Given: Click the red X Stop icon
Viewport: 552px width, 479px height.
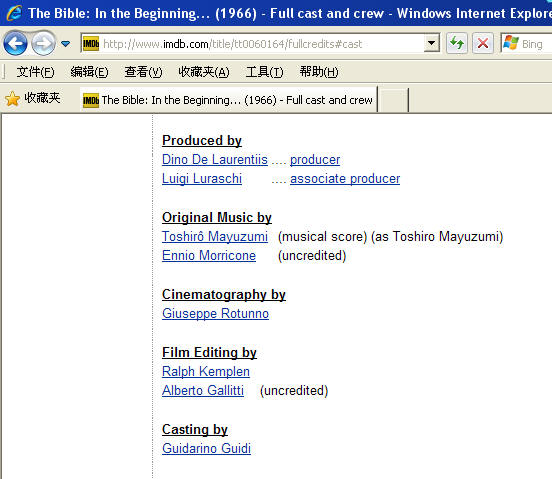Looking at the screenshot, I should pyautogui.click(x=483, y=44).
